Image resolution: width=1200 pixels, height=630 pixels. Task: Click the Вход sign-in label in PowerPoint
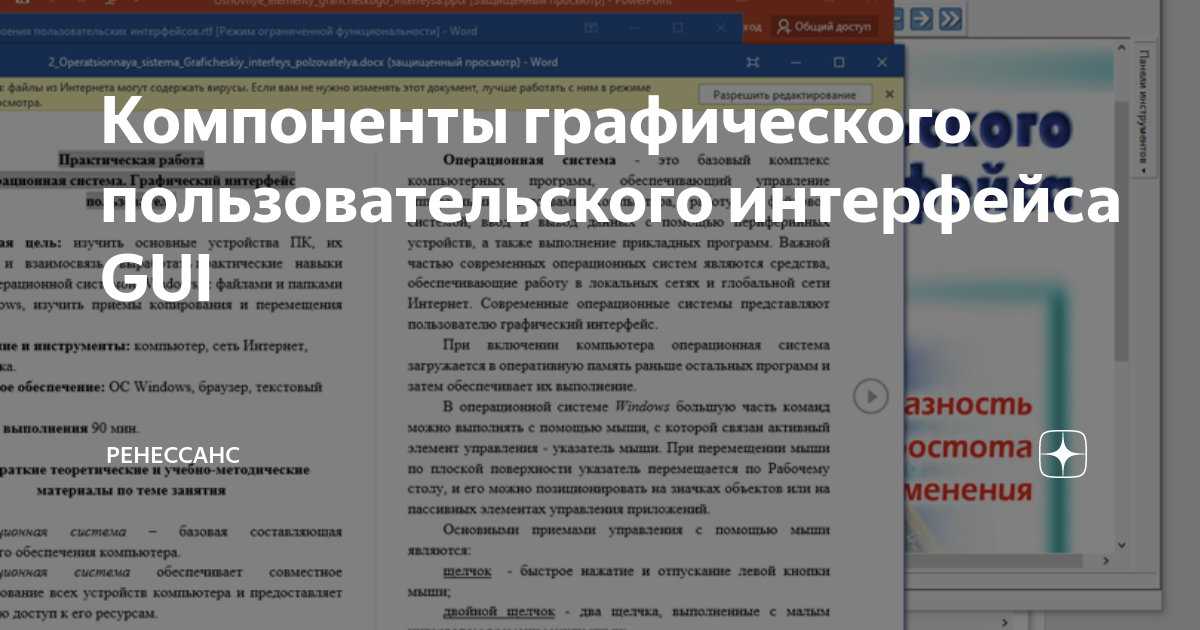pyautogui.click(x=752, y=28)
